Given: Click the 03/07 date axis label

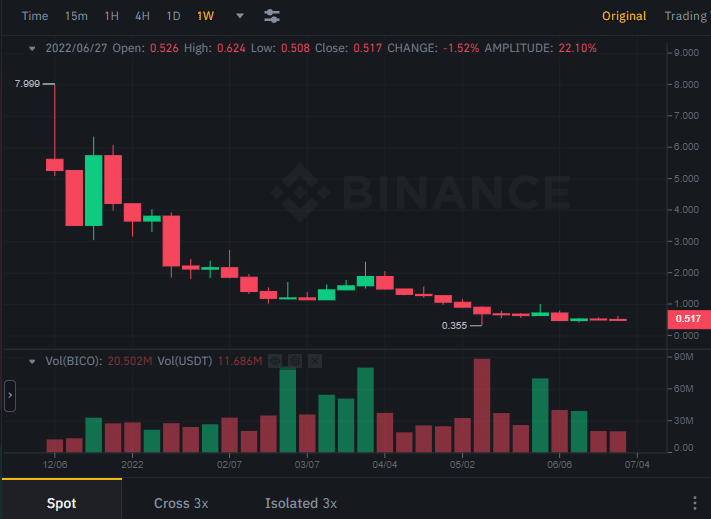Looking at the screenshot, I should 307,465.
